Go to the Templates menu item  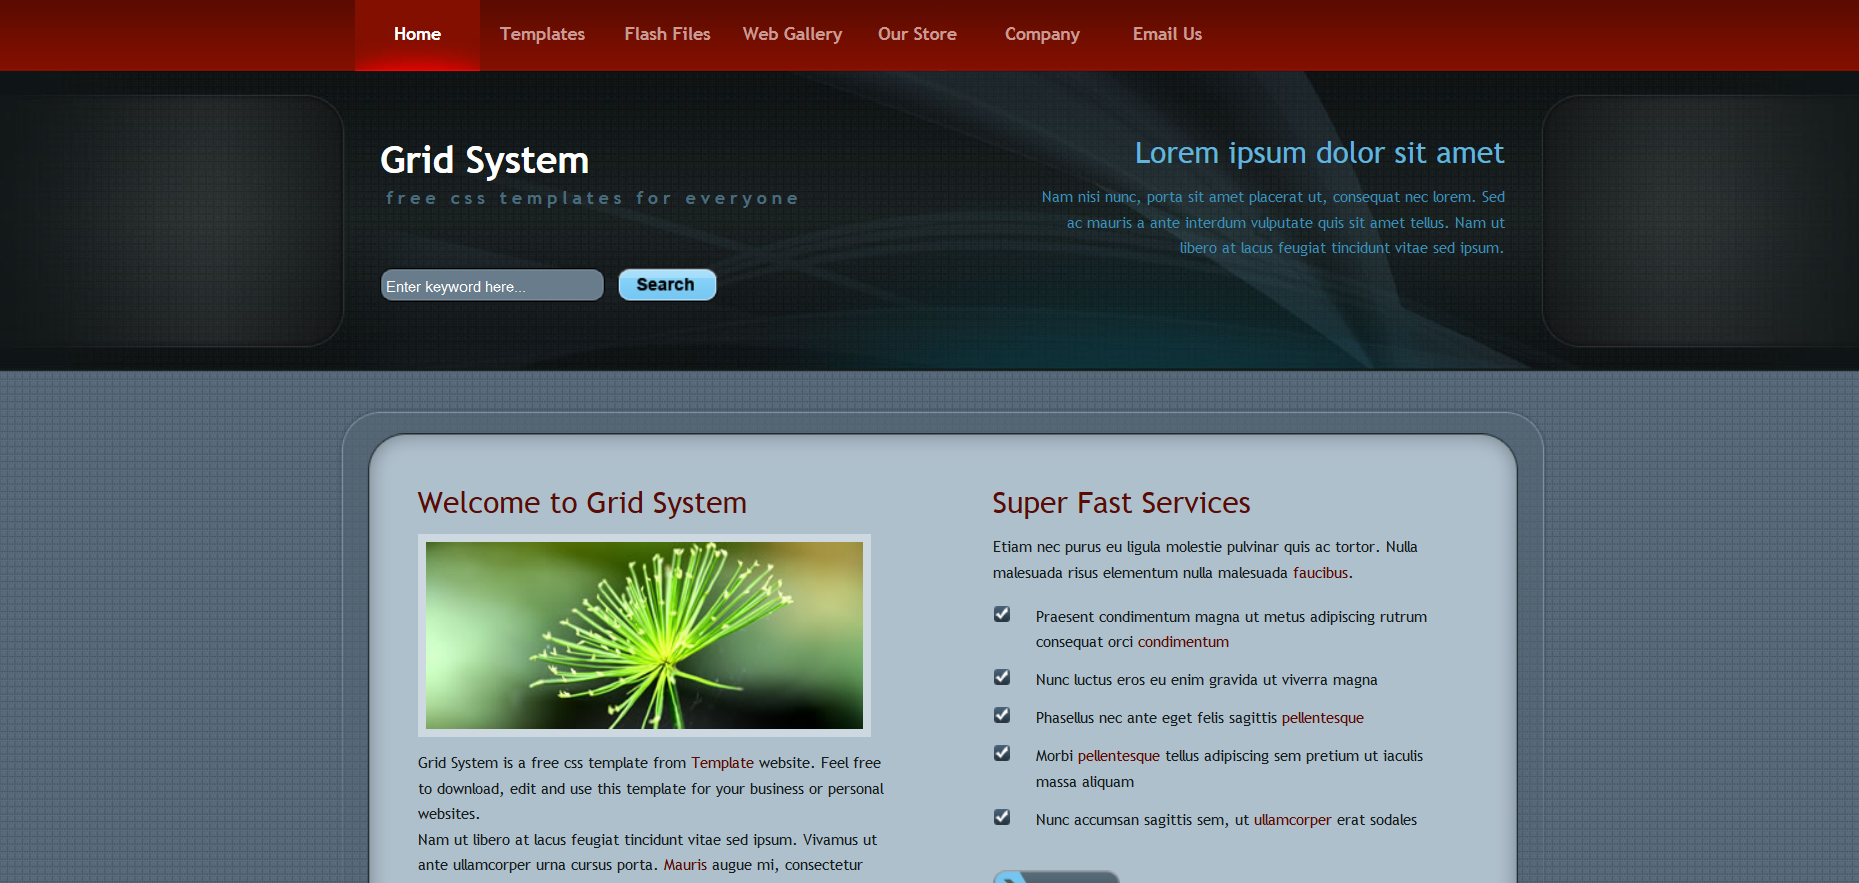click(542, 35)
